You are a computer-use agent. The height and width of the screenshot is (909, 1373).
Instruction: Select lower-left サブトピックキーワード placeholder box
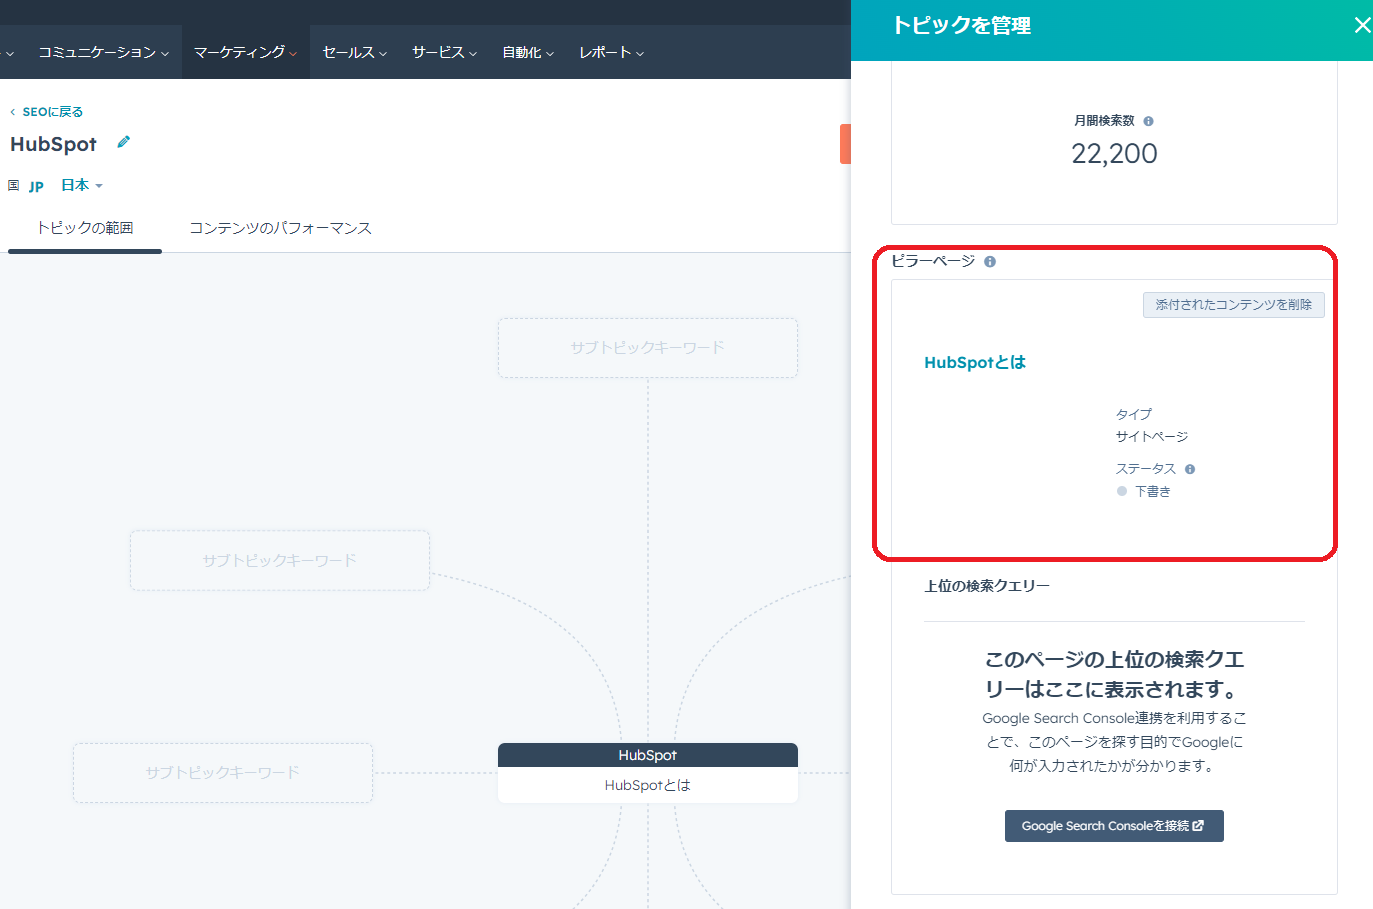(223, 773)
